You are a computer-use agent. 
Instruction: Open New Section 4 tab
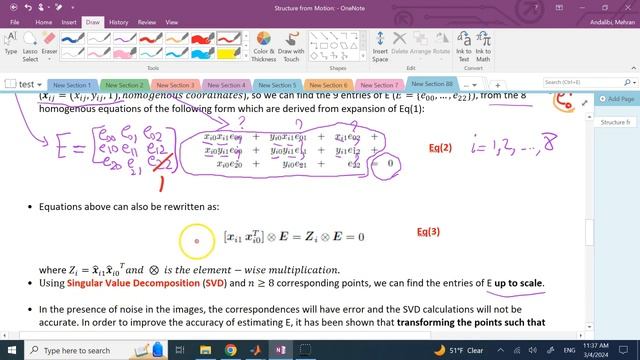(x=226, y=85)
